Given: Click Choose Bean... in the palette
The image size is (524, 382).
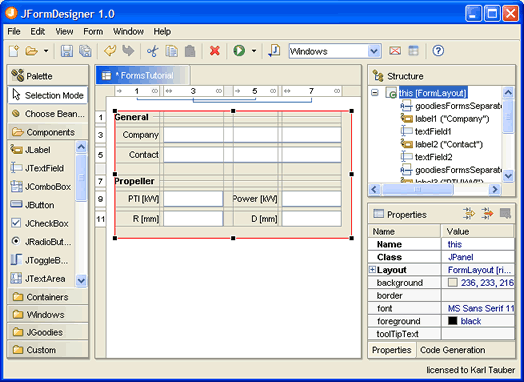Looking at the screenshot, I should pos(48,114).
